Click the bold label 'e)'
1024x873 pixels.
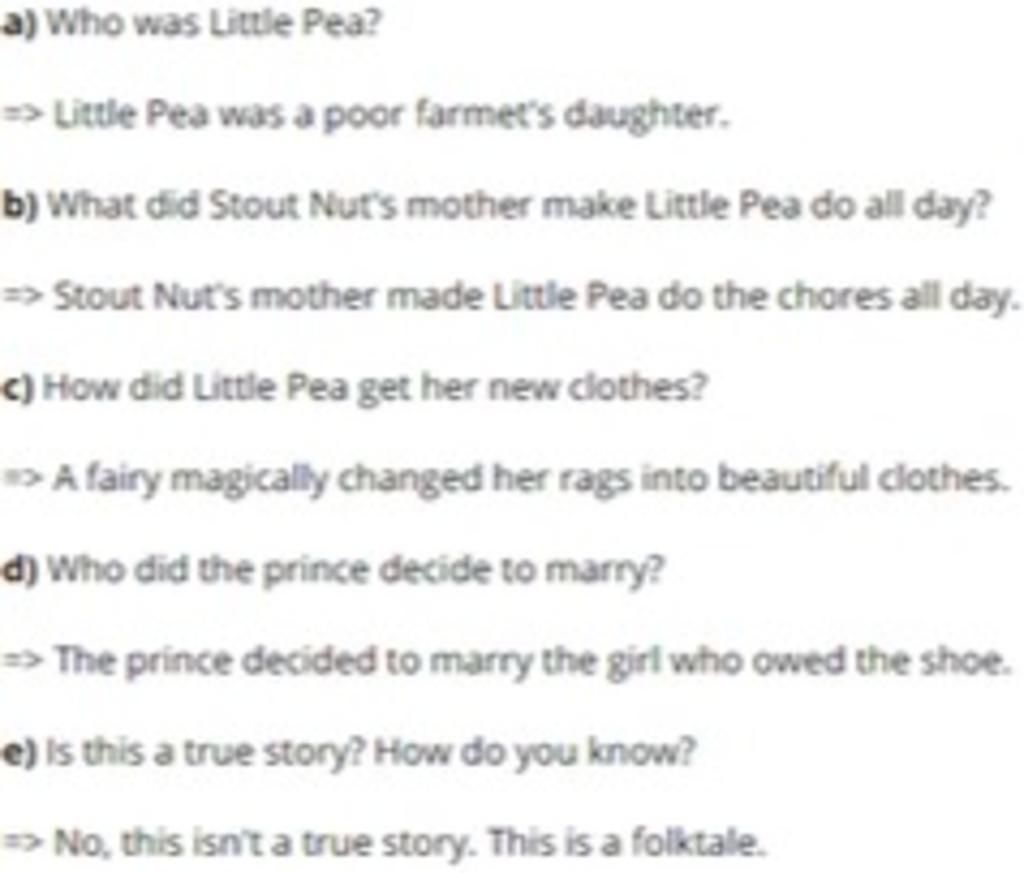coord(20,753)
